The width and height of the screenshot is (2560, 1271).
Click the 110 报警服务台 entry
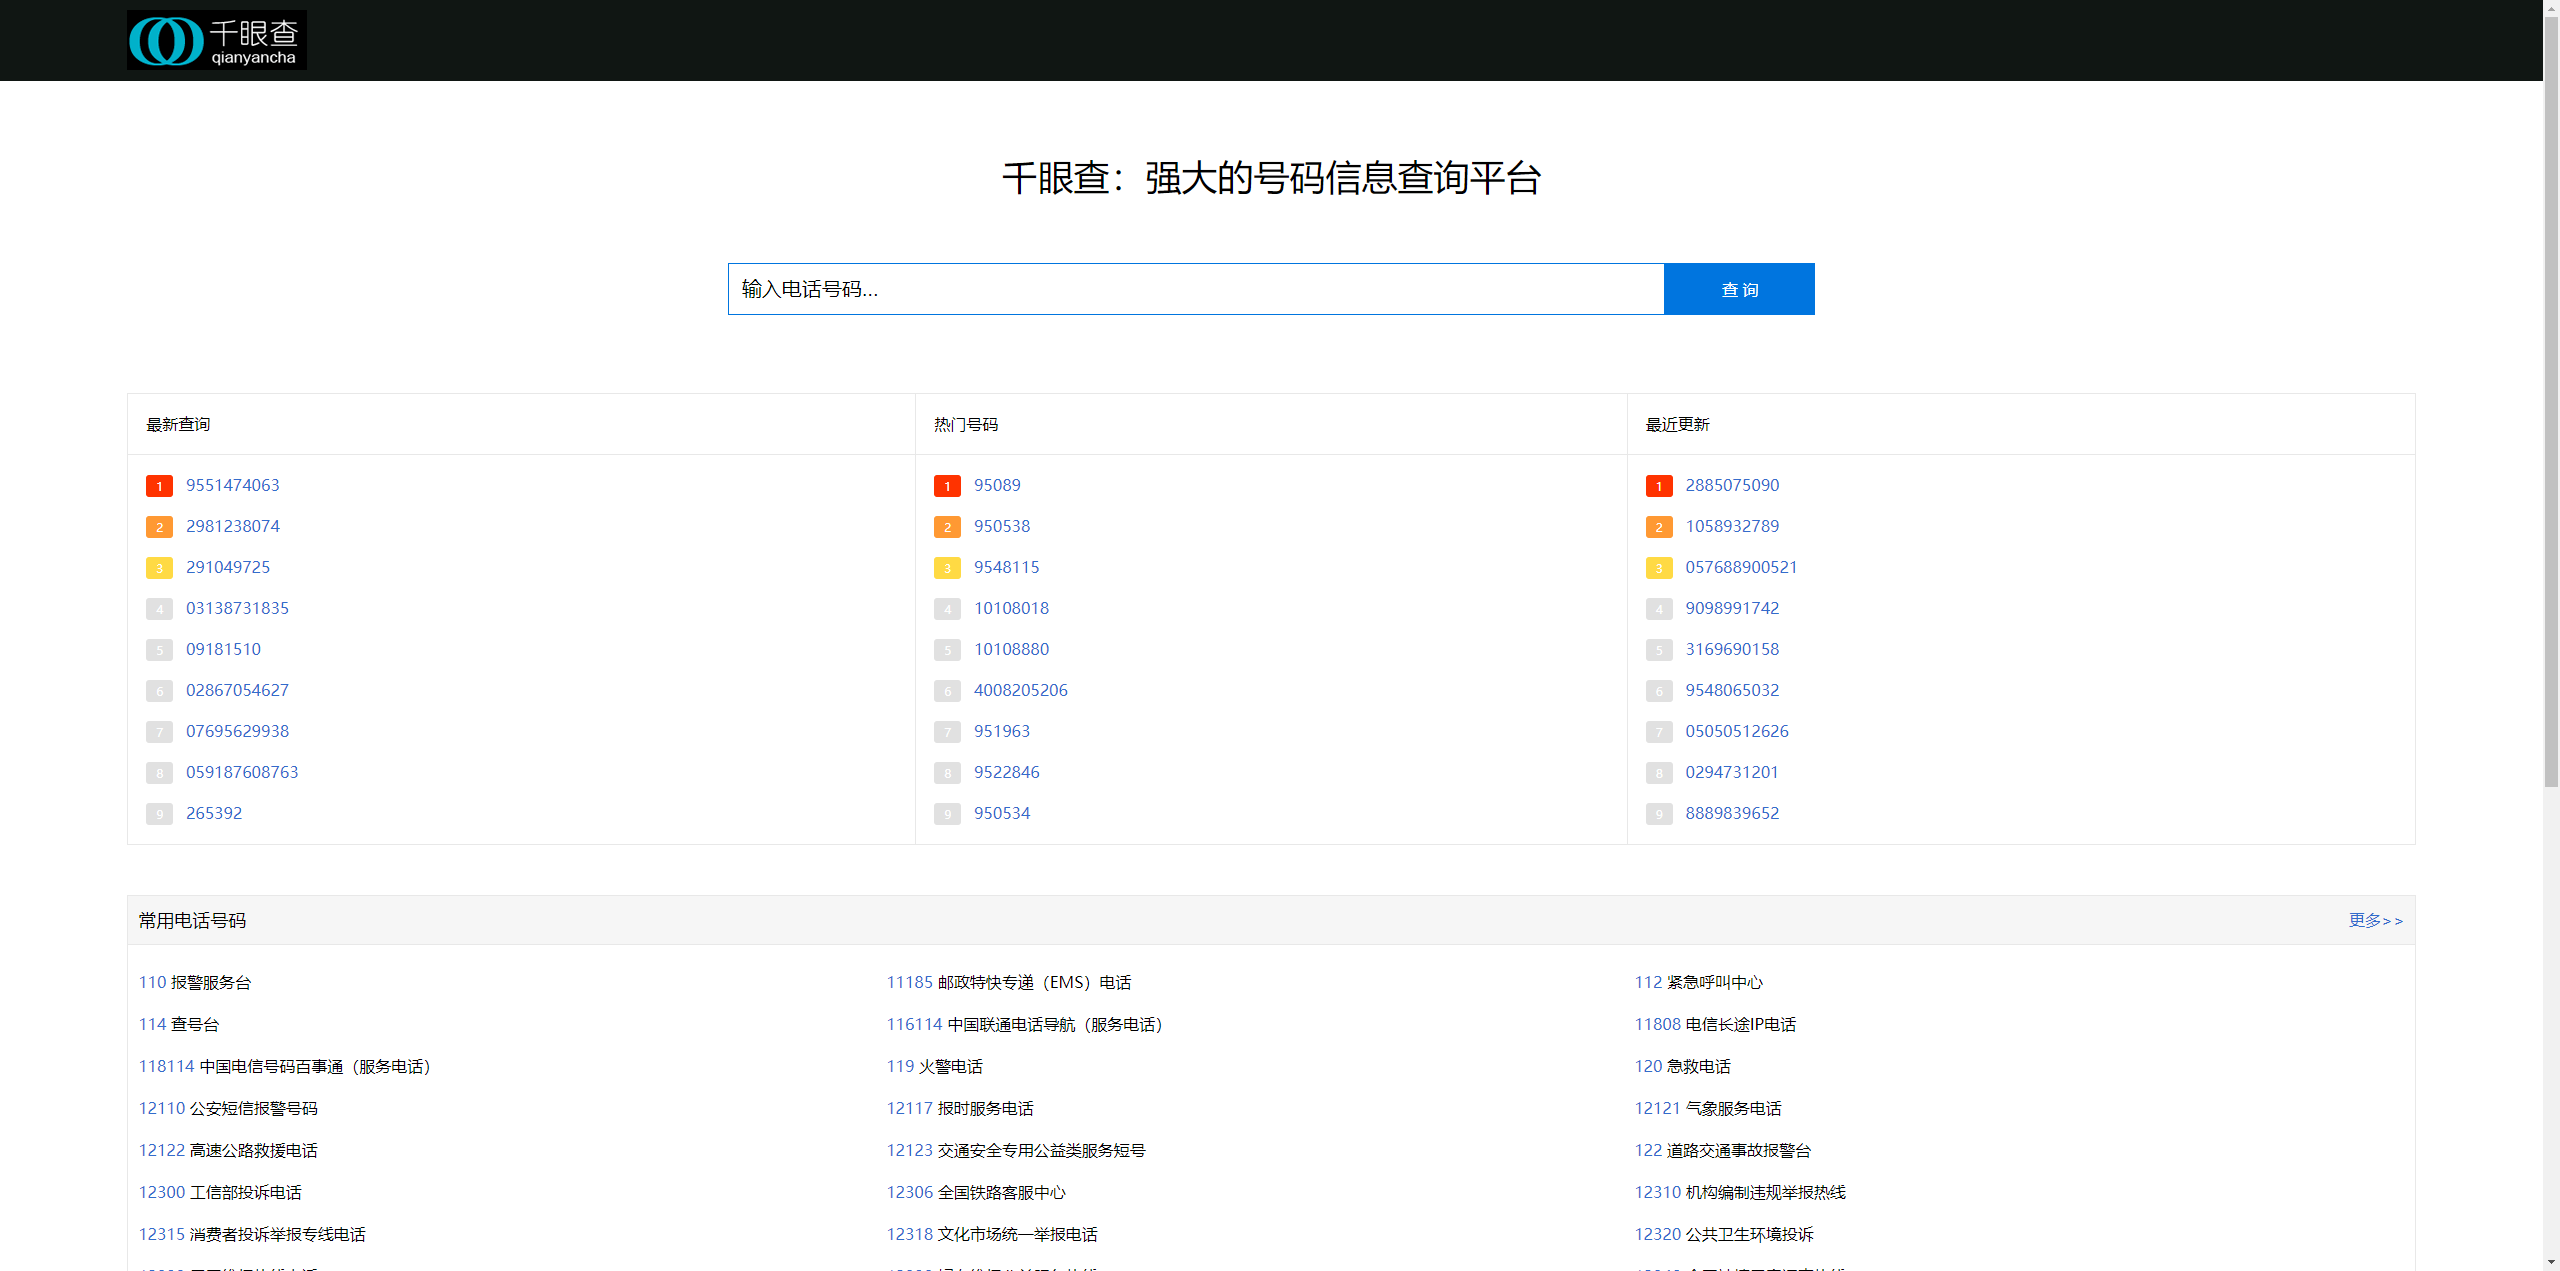[x=195, y=982]
